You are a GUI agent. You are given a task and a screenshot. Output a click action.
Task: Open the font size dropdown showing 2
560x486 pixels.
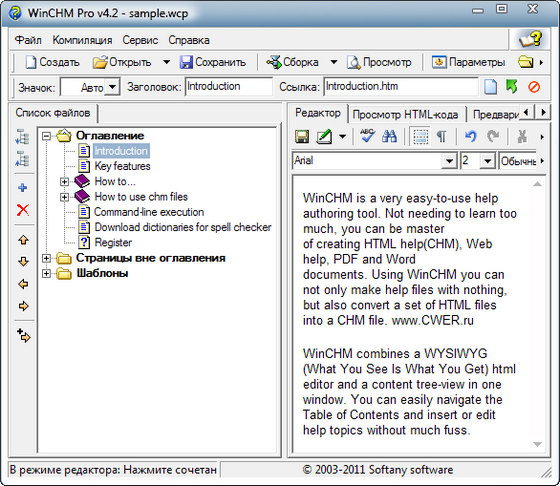tap(488, 161)
